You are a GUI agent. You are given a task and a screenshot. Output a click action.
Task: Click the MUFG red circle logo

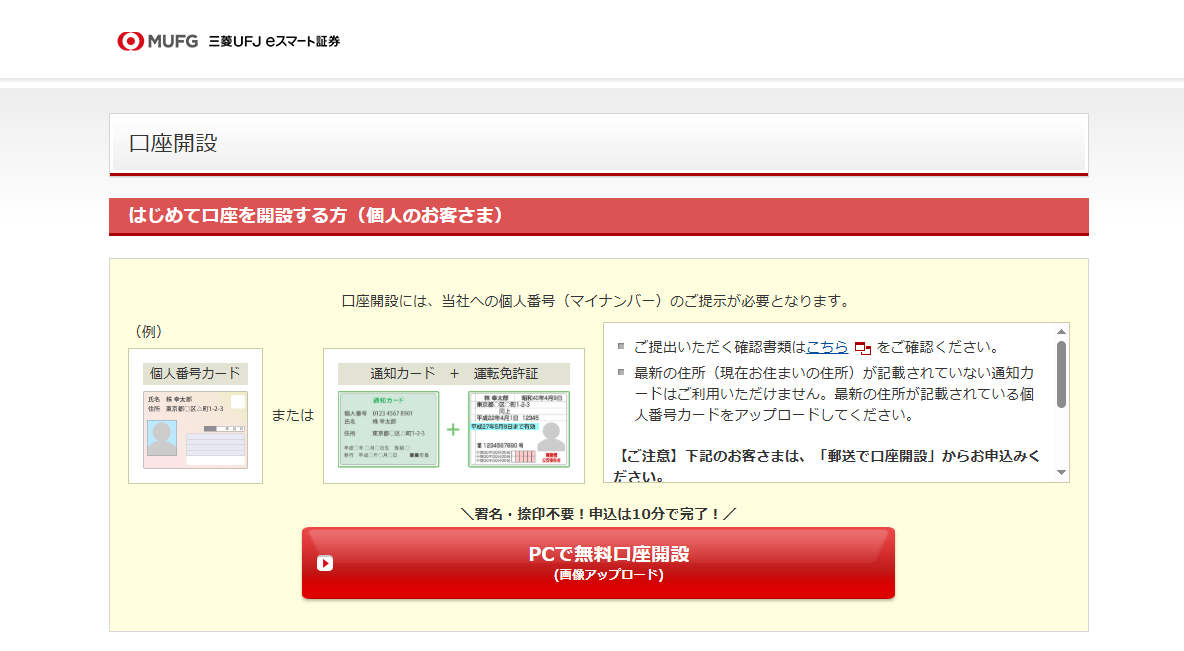131,41
